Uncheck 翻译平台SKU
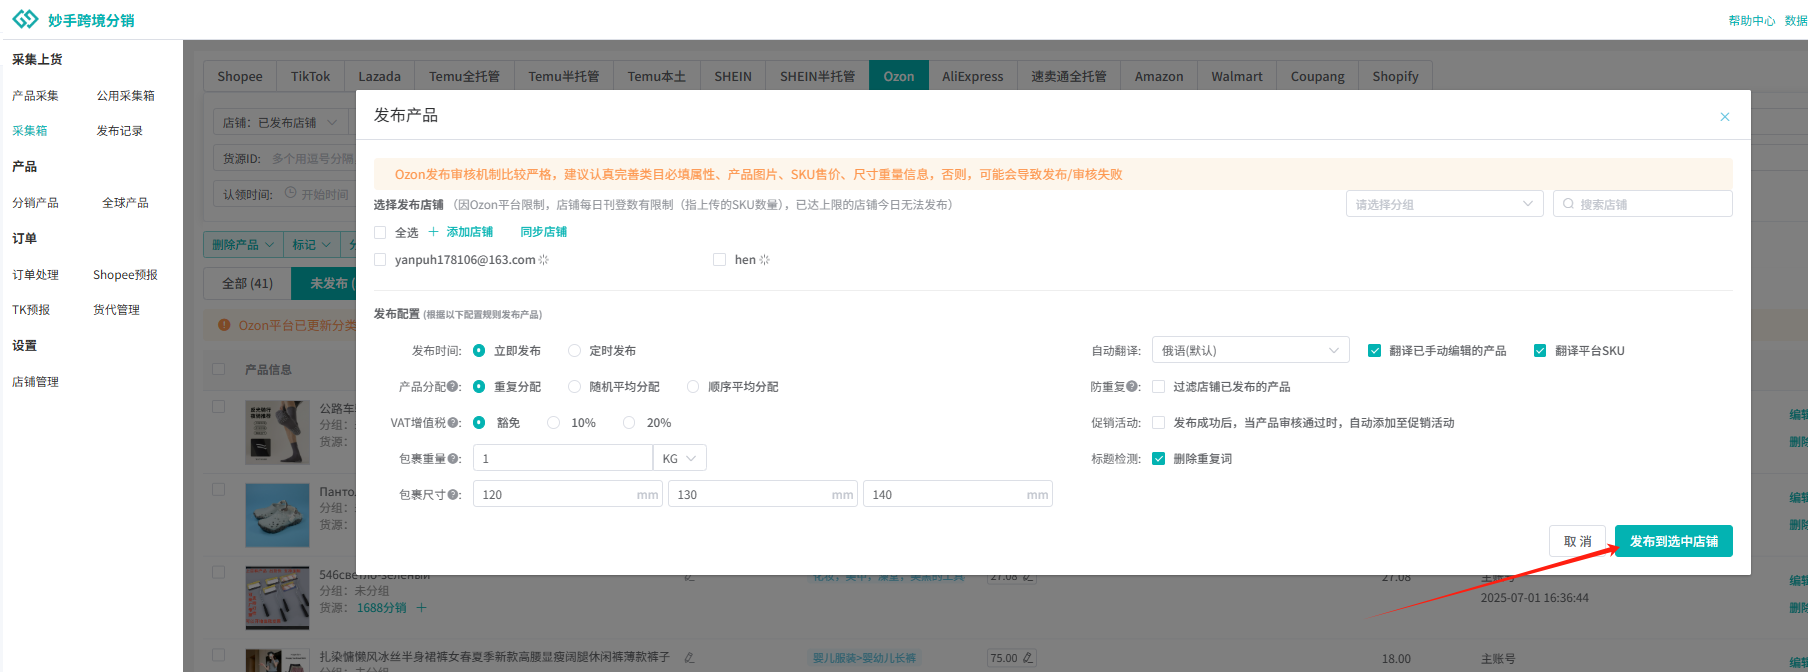 [1540, 351]
